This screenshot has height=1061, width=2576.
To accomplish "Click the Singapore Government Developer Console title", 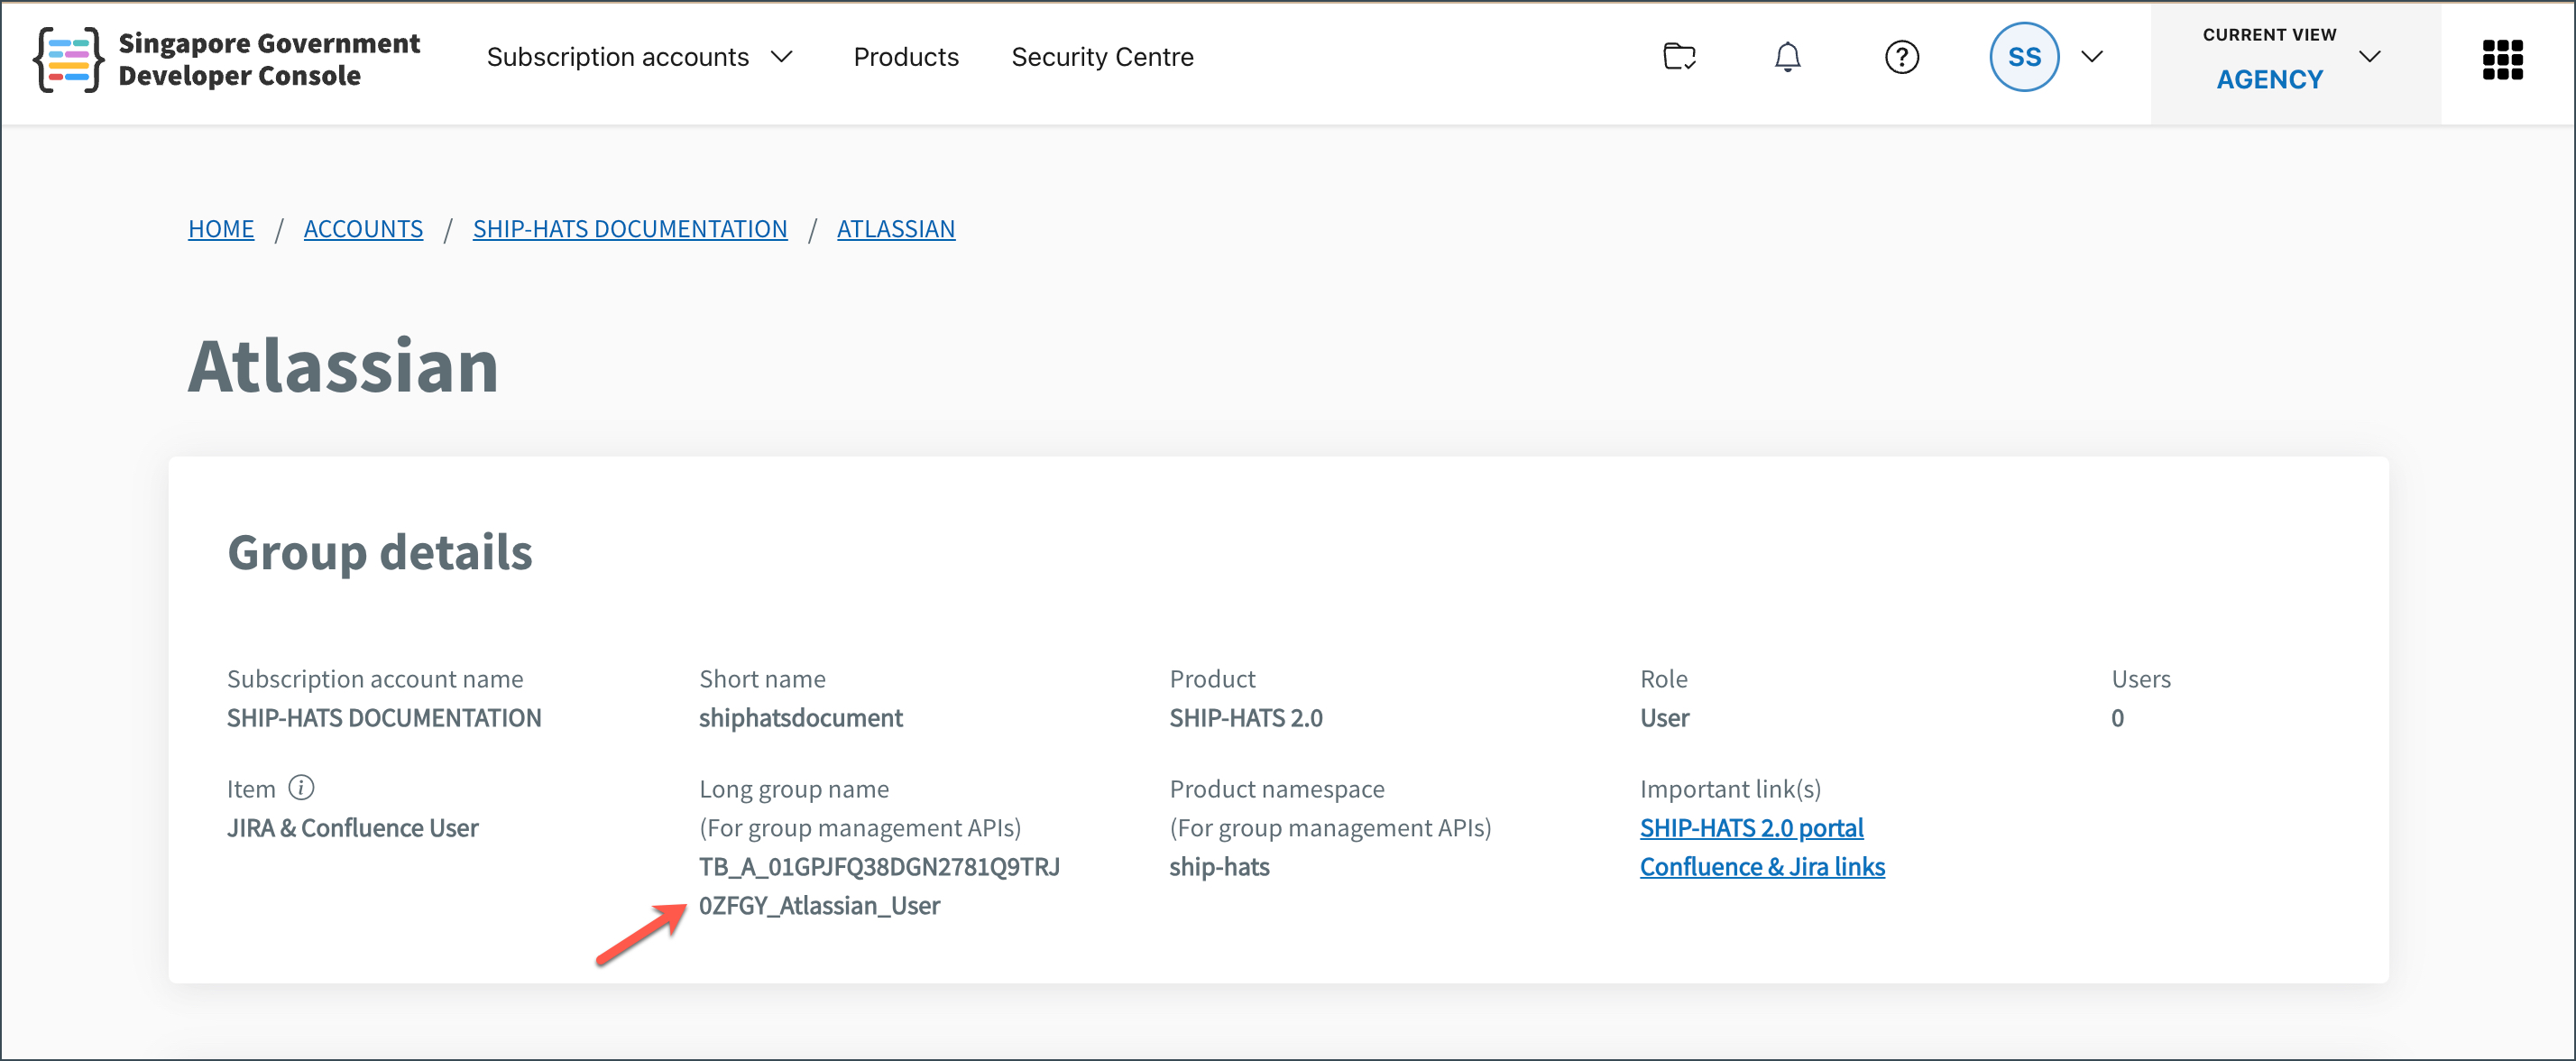I will 268,59.
